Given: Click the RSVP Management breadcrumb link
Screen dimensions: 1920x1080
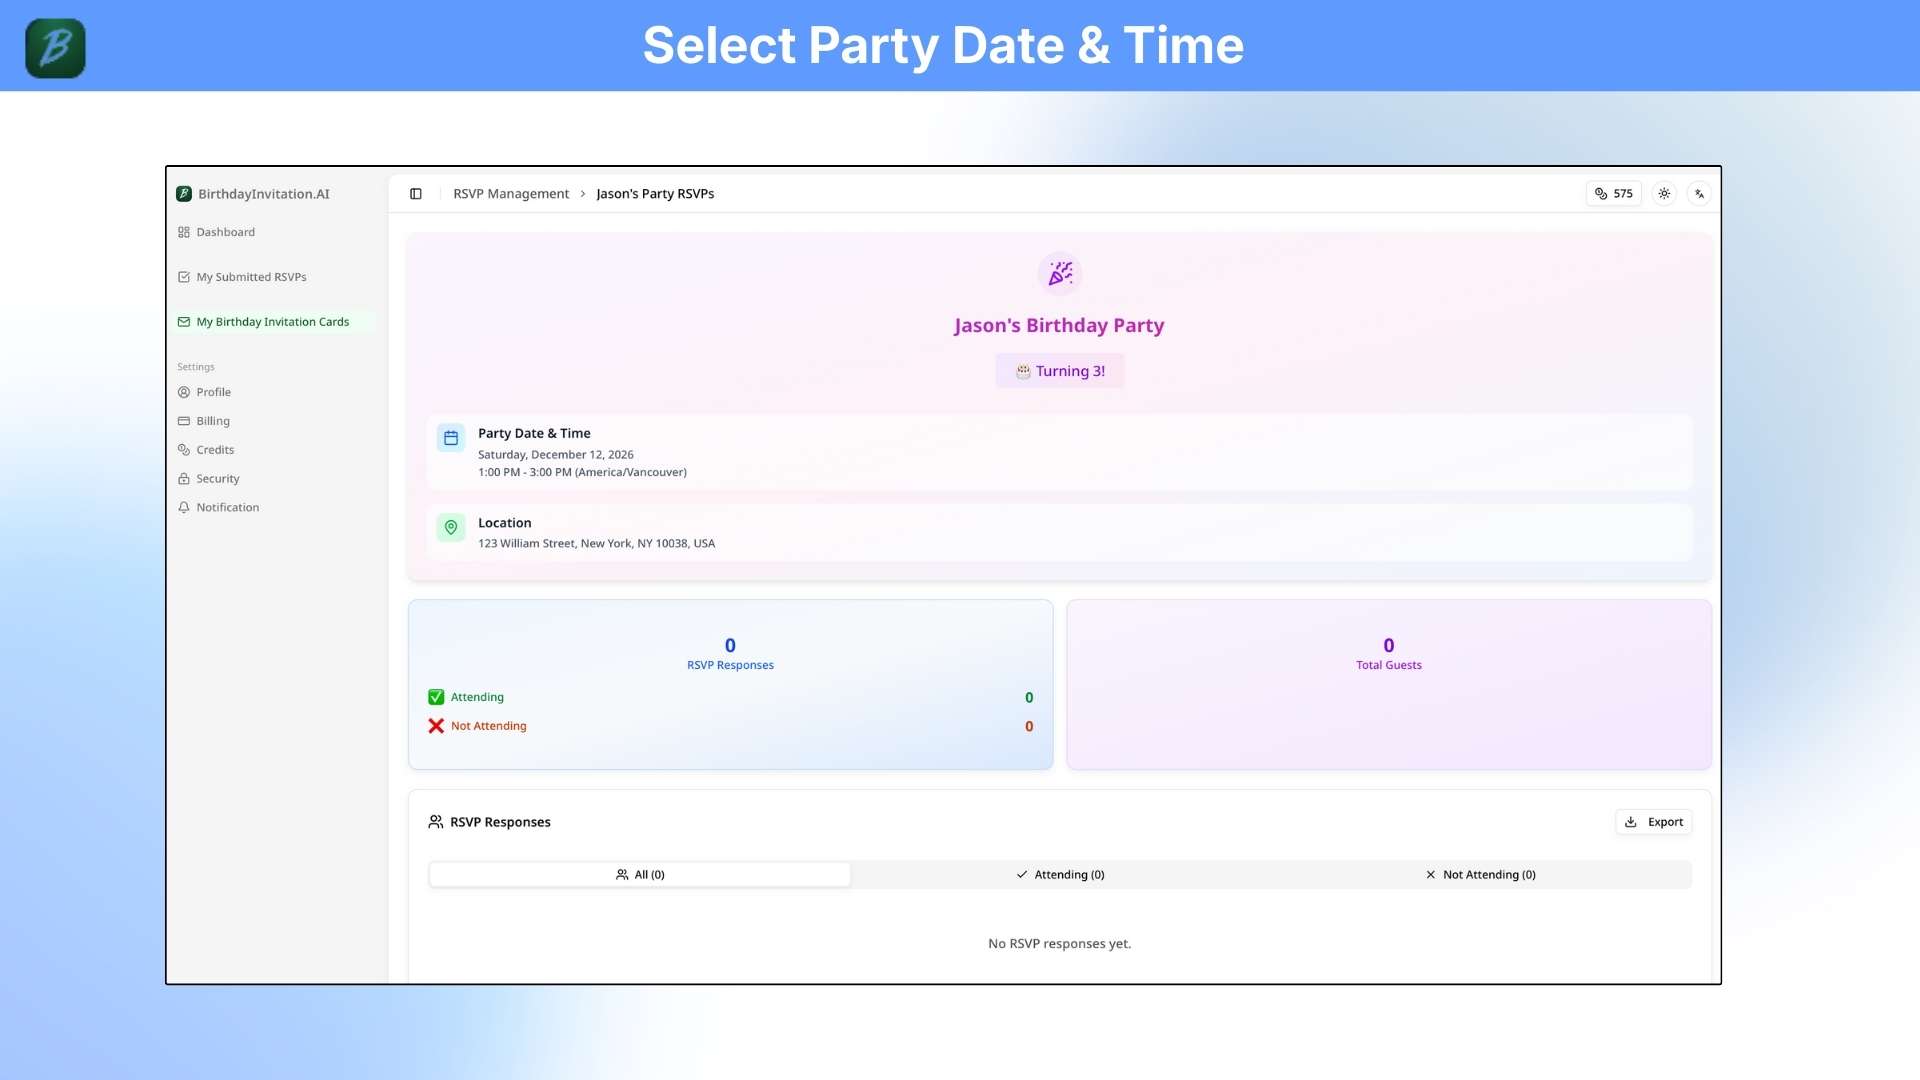Looking at the screenshot, I should (x=511, y=194).
